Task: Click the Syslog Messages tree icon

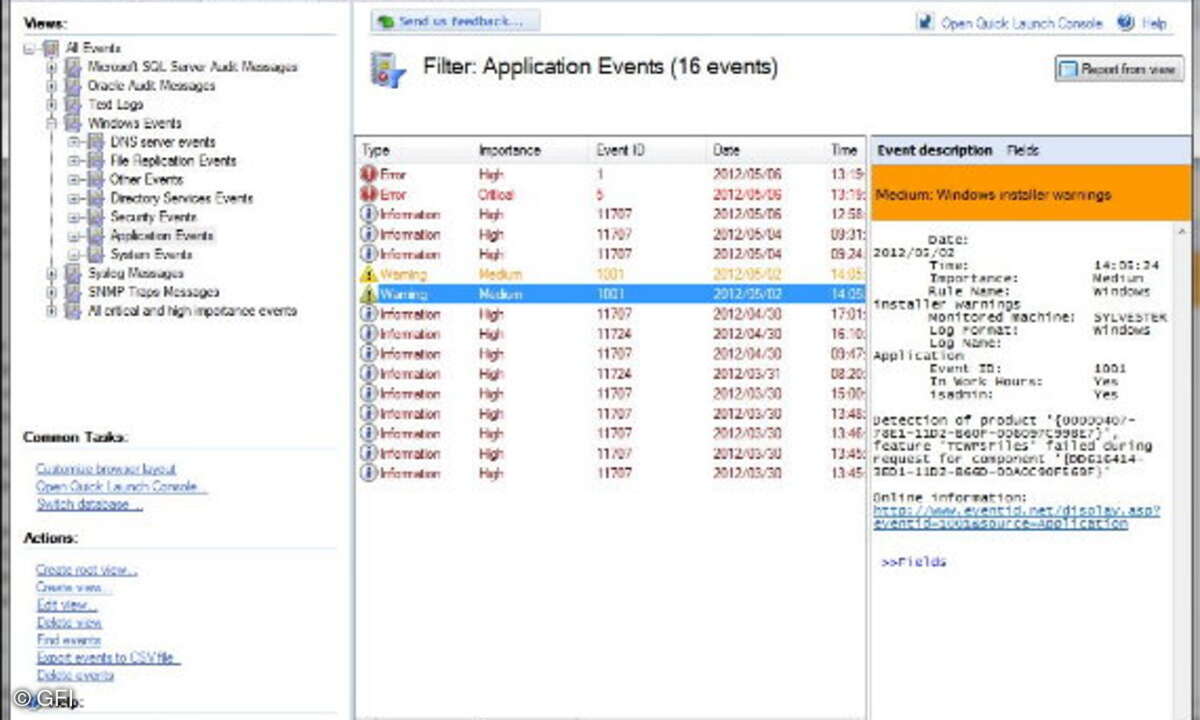Action: coord(72,273)
